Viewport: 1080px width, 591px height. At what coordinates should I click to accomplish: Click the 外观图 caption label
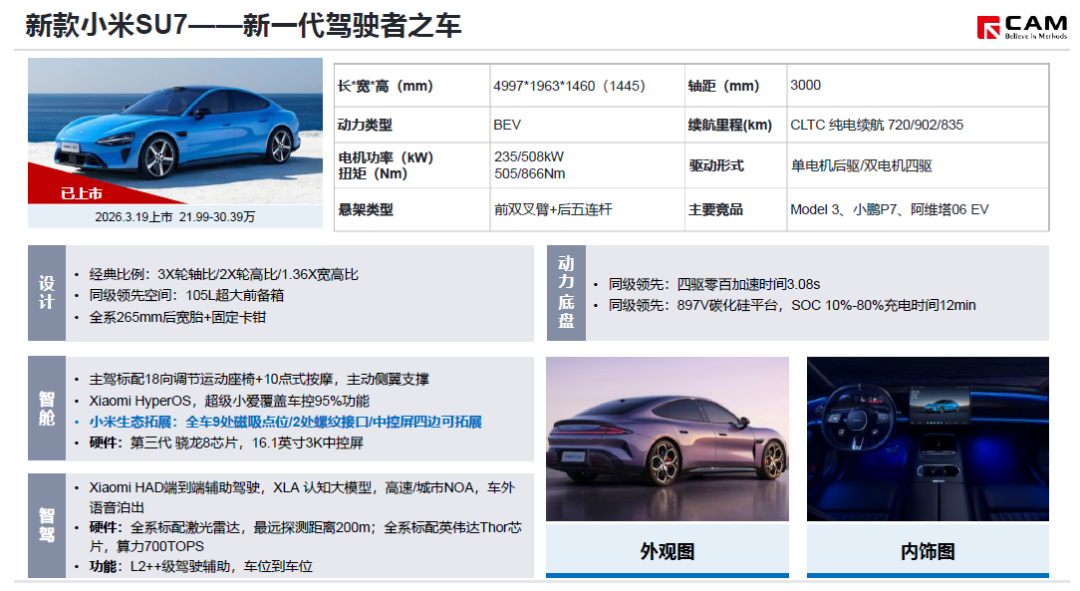coord(667,551)
